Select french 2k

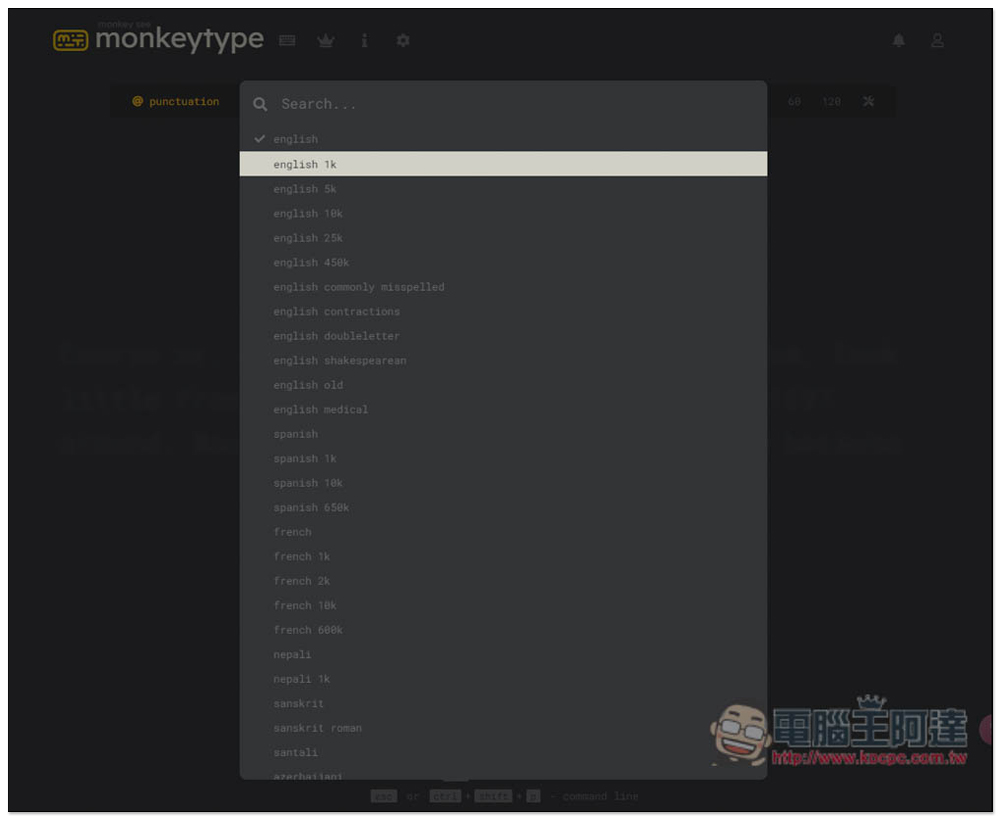click(503, 581)
